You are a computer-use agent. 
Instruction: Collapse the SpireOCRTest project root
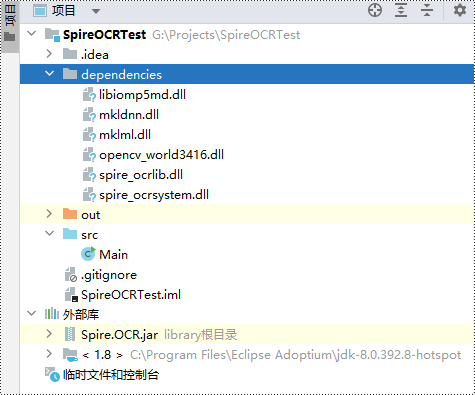32,33
